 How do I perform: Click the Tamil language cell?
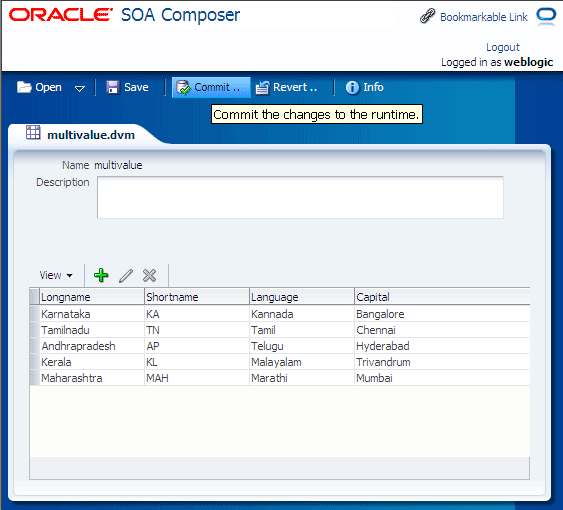click(x=302, y=330)
